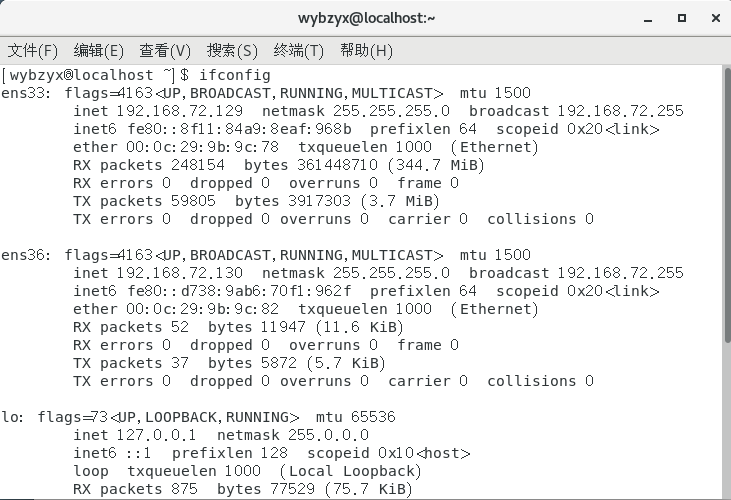This screenshot has height=500, width=731.
Task: Click MAC address 00:0c:29:9b:9c:78
Action: [202, 147]
